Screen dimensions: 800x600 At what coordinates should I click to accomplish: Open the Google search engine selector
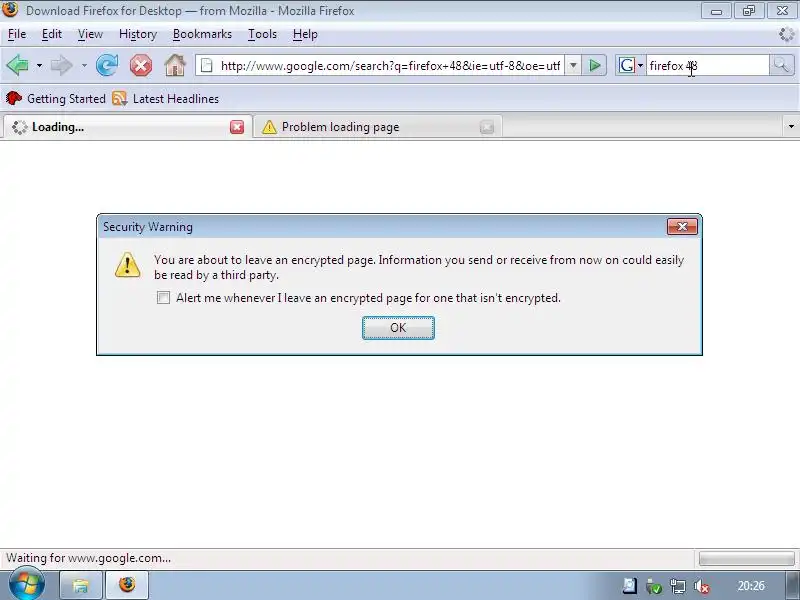pos(630,65)
